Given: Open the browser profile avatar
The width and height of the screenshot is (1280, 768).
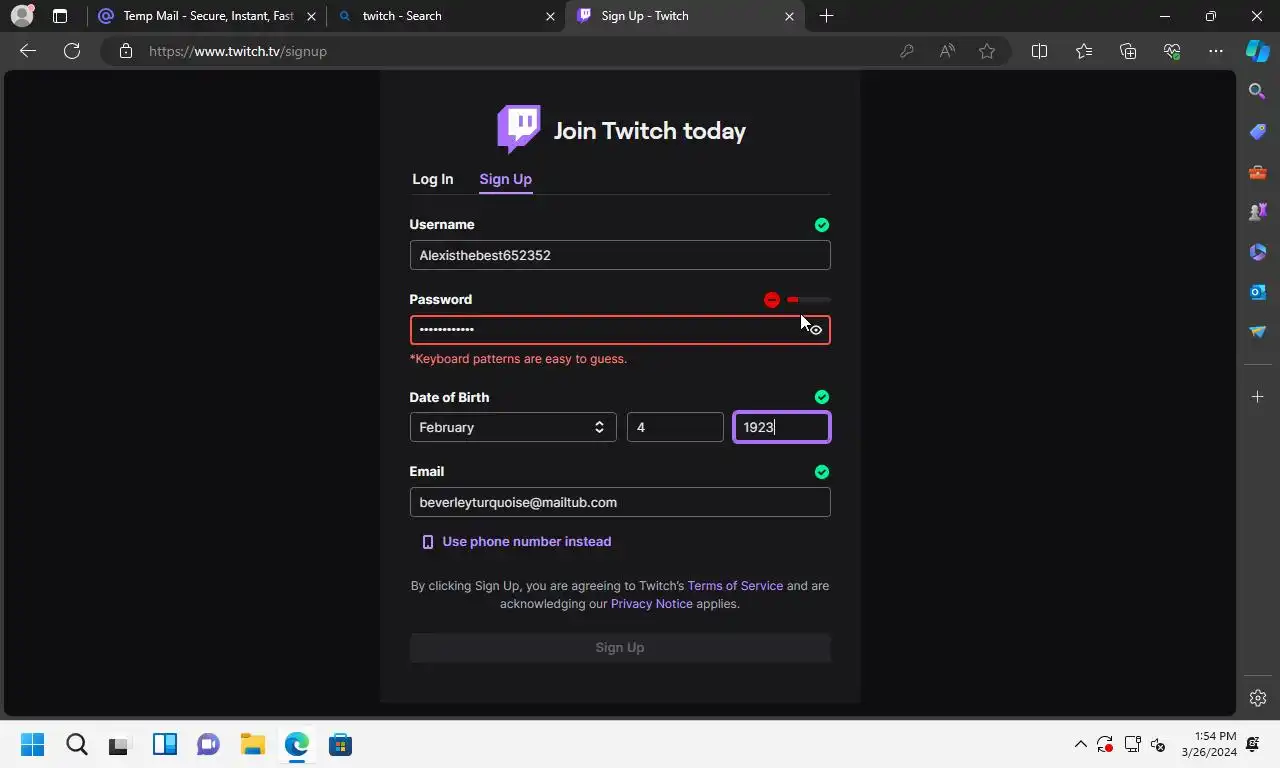Looking at the screenshot, I should click(x=22, y=16).
